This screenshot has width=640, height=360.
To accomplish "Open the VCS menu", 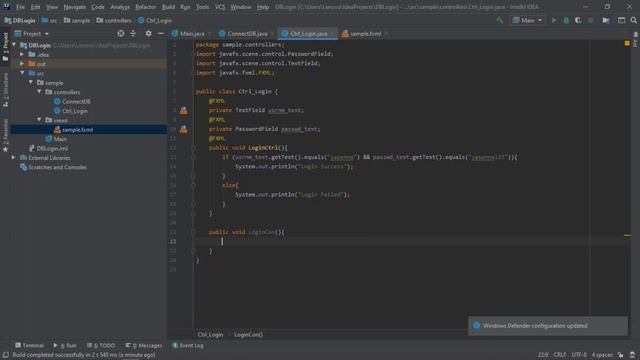I will pos(220,7).
